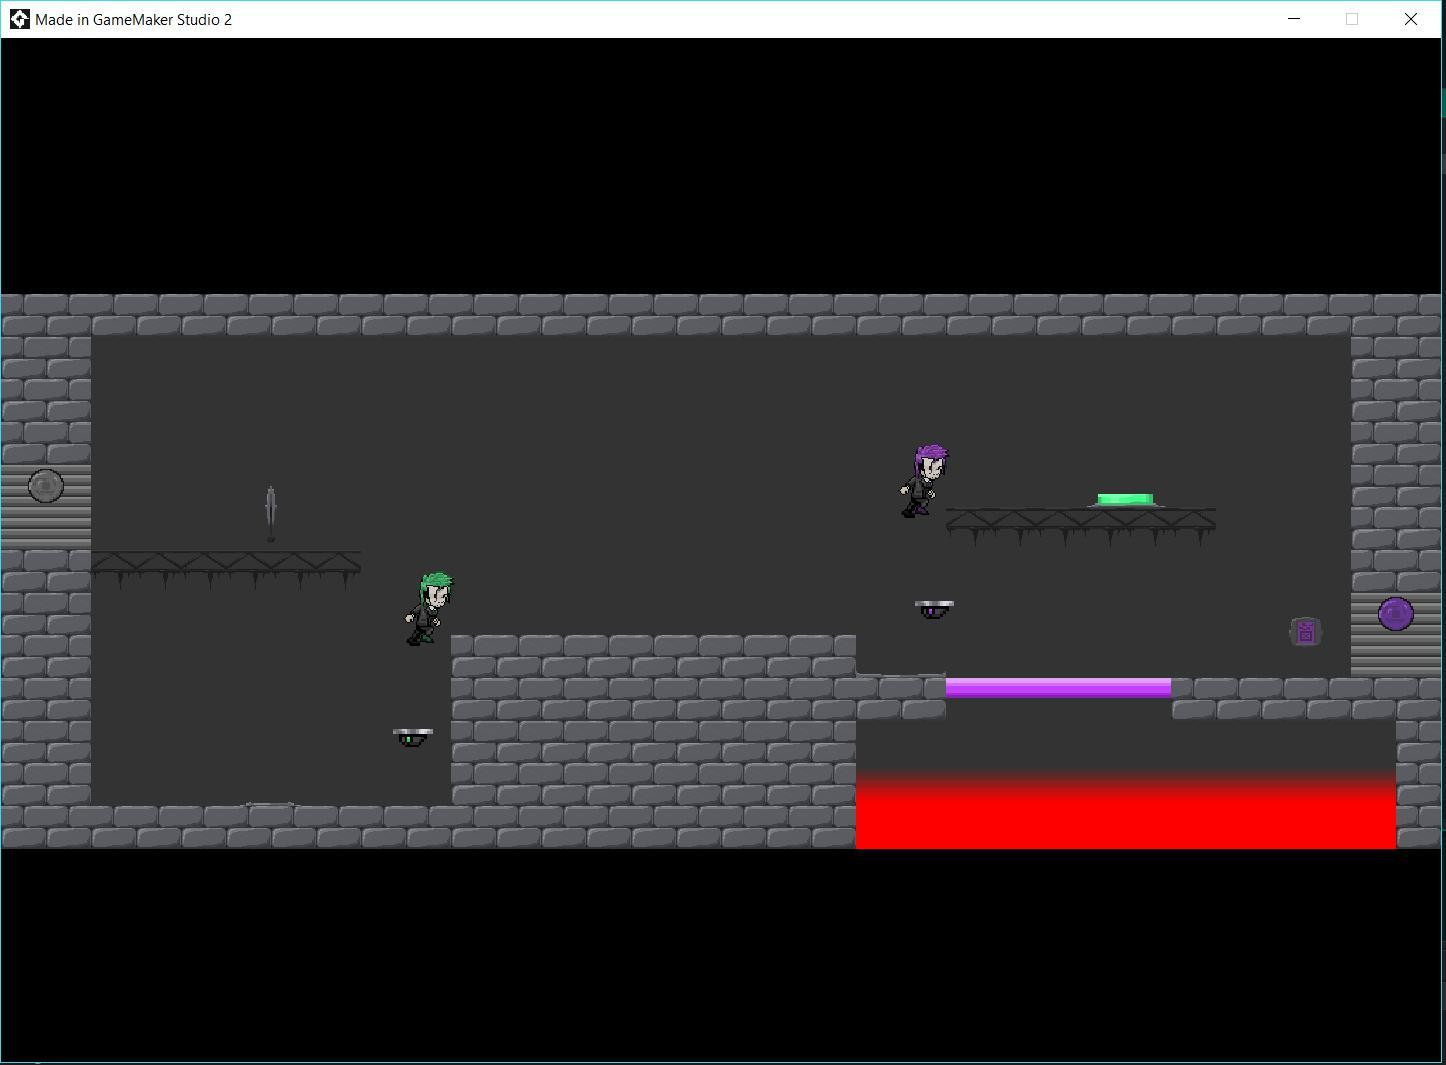
Task: Click the hovering drone with green eyes
Action: tap(412, 737)
